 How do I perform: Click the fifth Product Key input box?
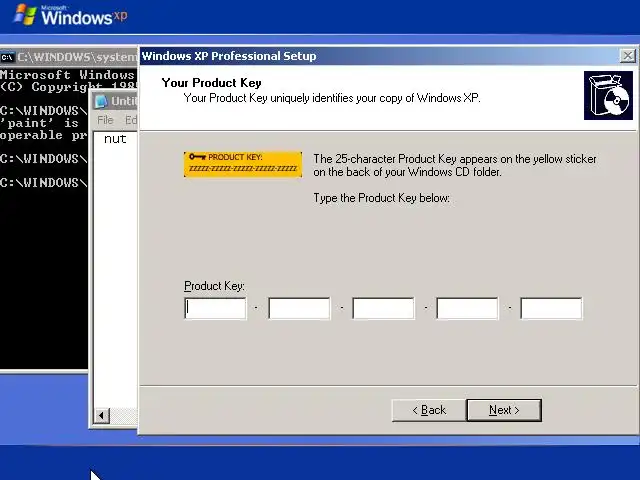click(x=551, y=308)
